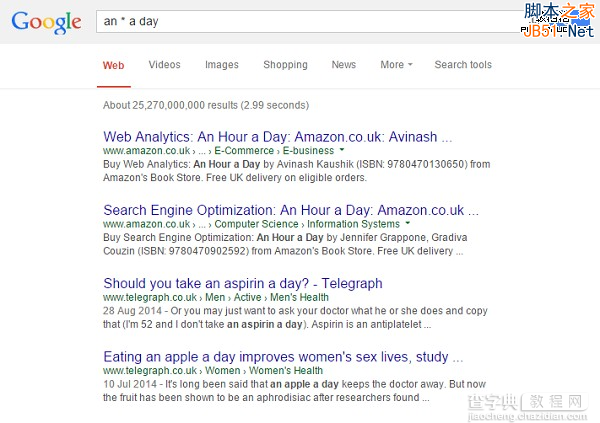Click the E-Commerce breadcrumb in first result
This screenshot has height=423, width=600.
pyautogui.click(x=244, y=150)
